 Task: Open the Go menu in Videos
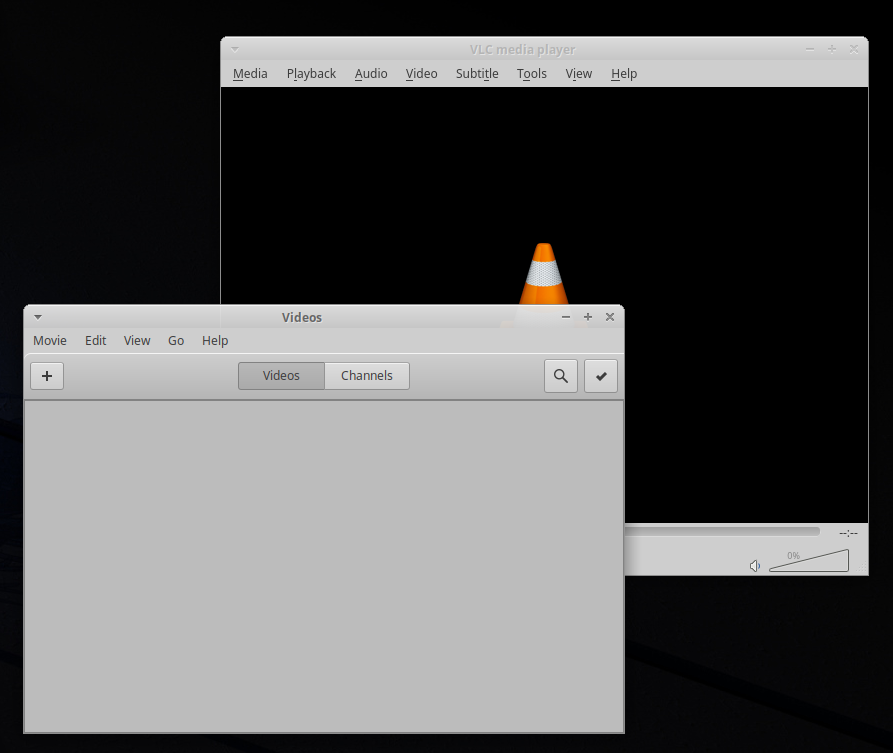coord(176,340)
